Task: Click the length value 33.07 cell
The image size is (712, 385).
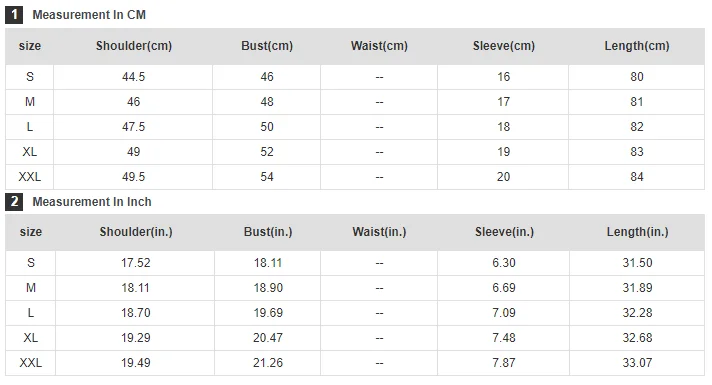Action: tap(637, 363)
